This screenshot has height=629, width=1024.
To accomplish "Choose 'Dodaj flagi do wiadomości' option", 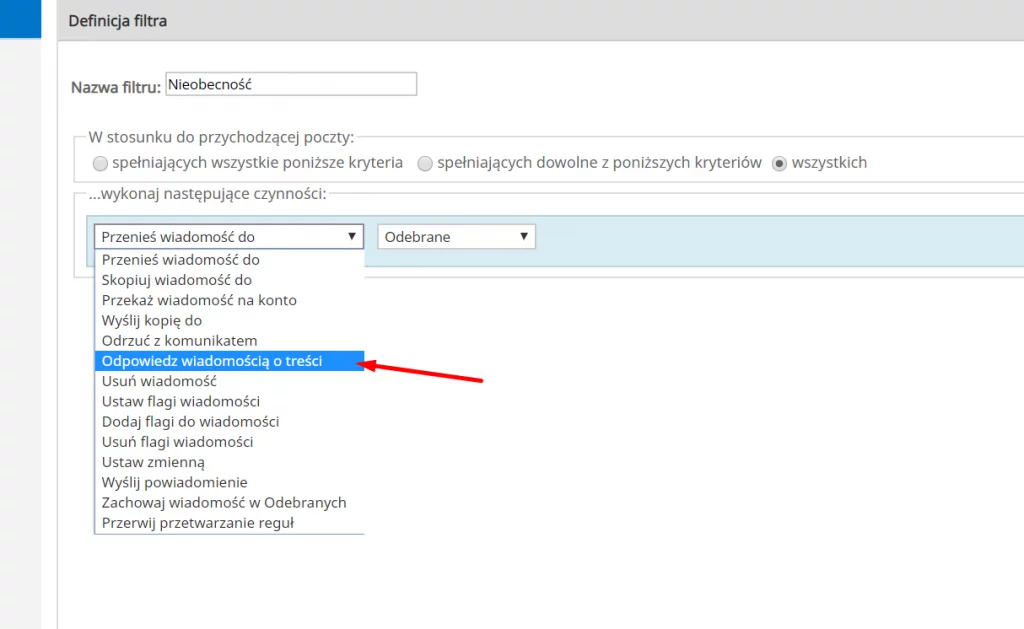I will coord(229,422).
